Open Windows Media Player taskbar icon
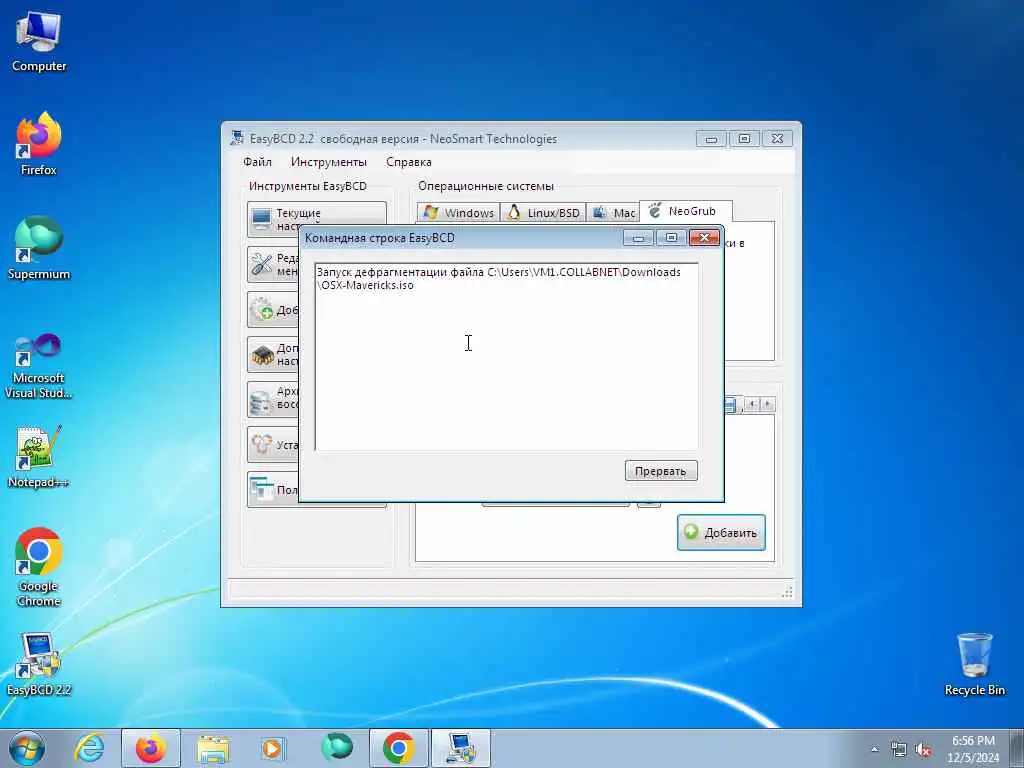The image size is (1024, 768). tap(274, 748)
